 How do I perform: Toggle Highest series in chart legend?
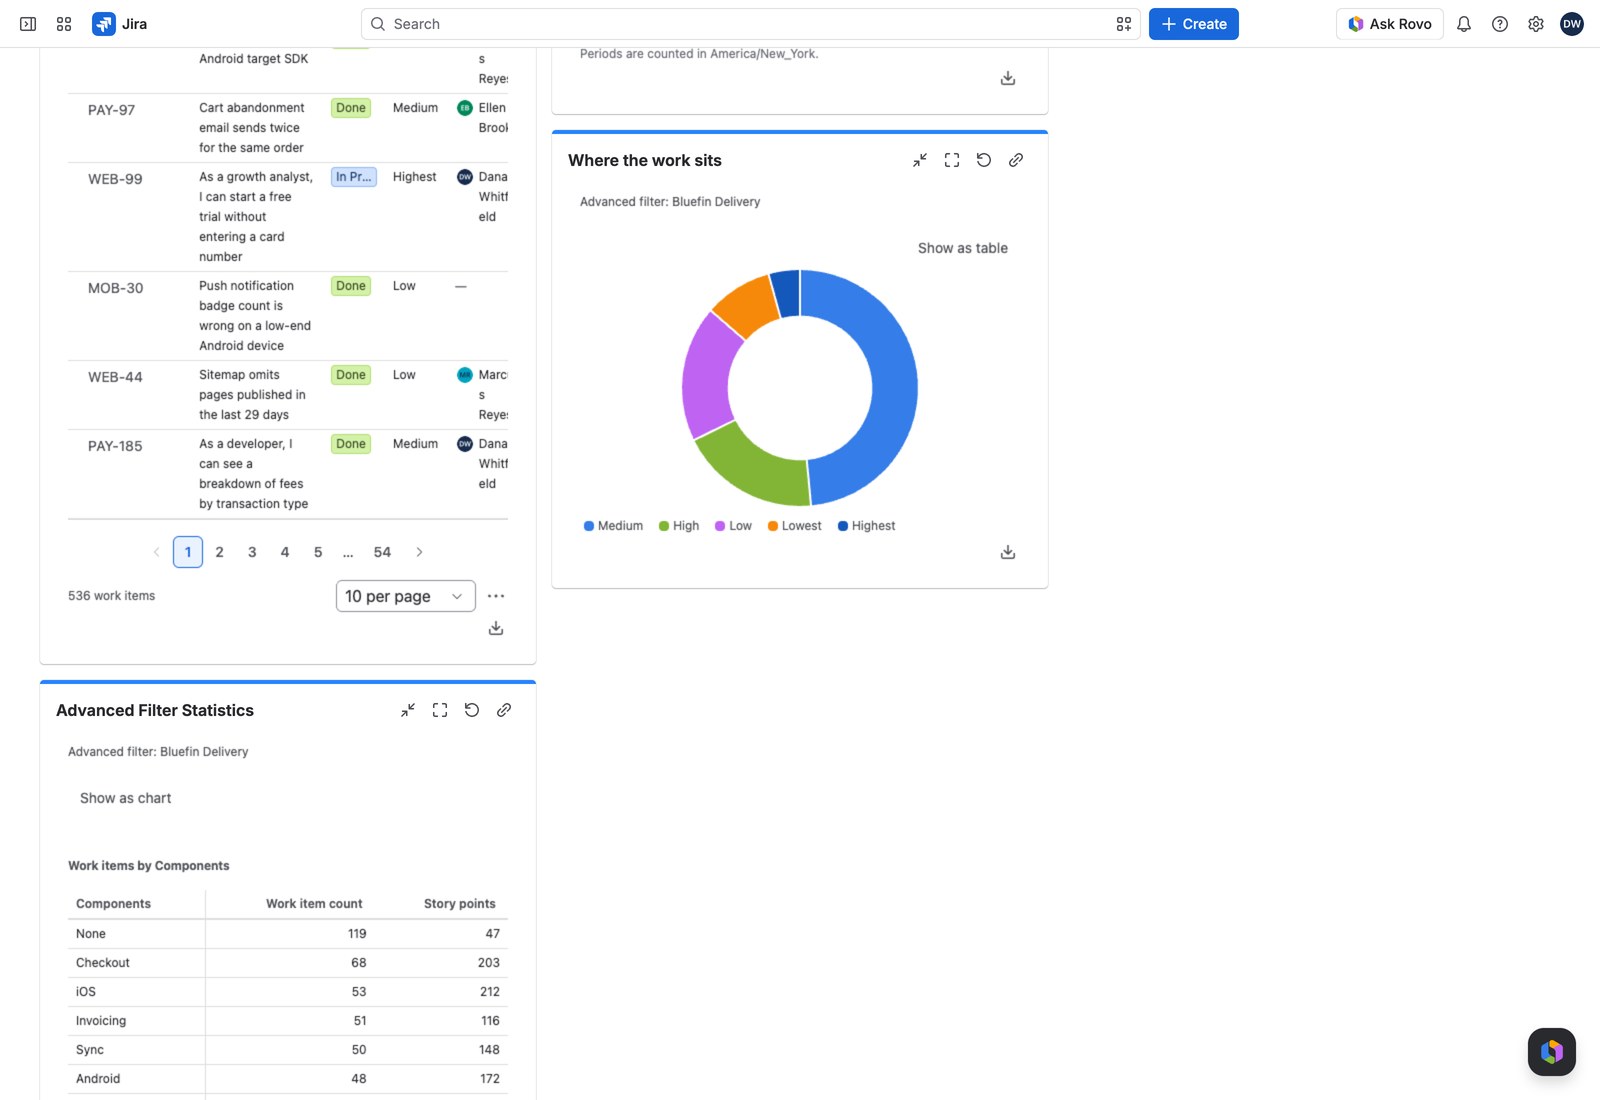pos(867,526)
